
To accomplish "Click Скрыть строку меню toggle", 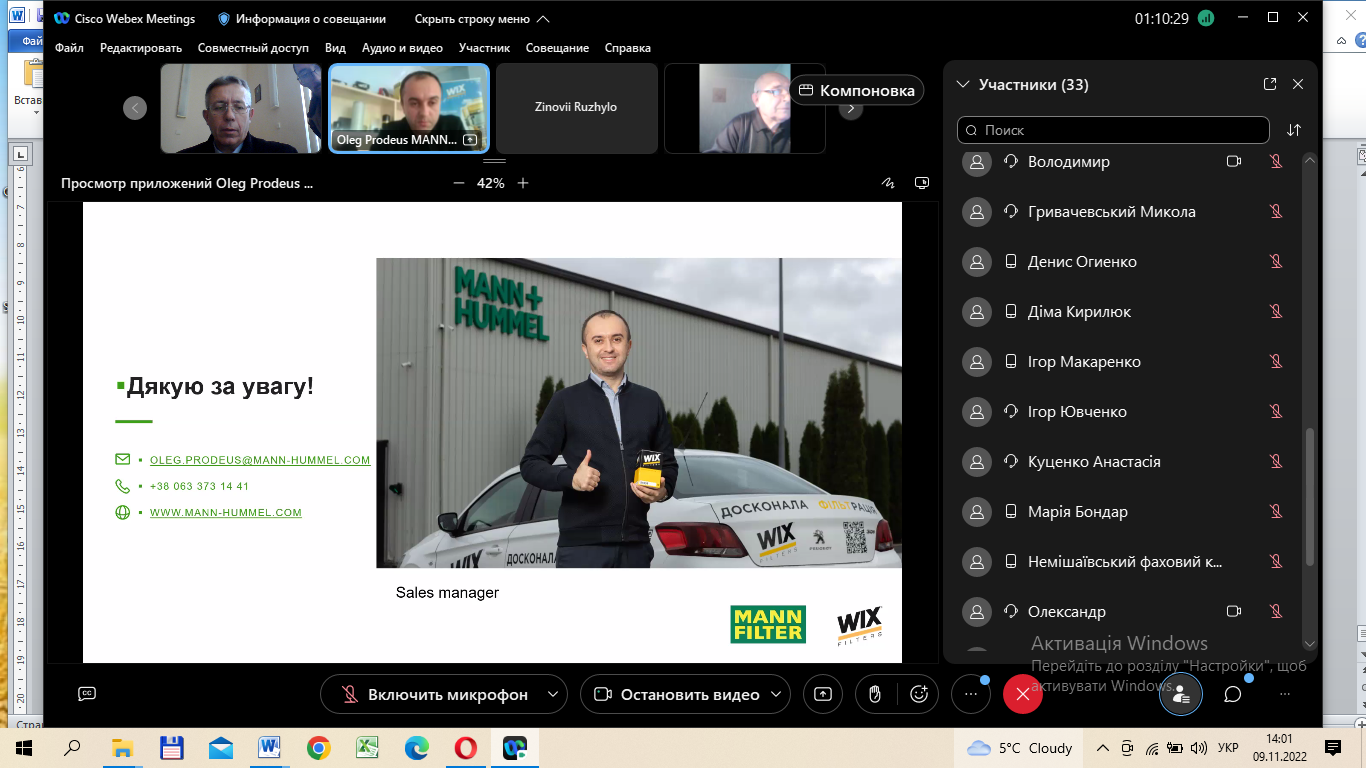I will tap(482, 19).
